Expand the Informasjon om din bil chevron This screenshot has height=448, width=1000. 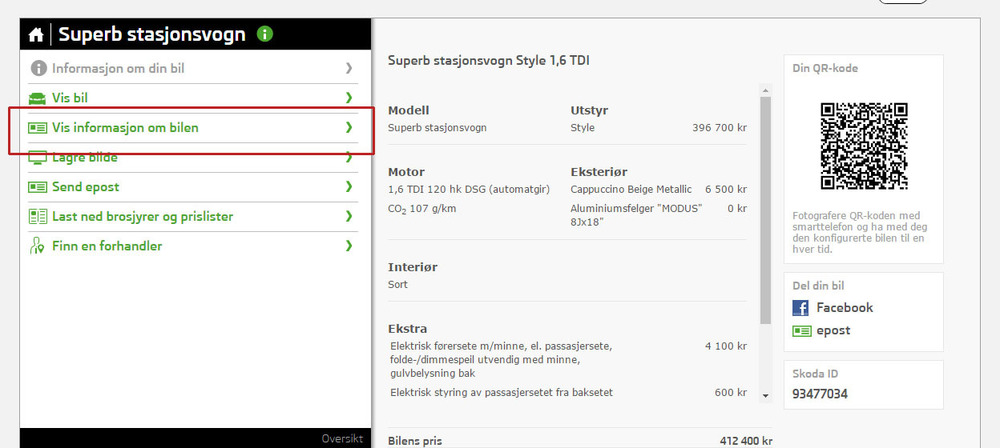349,68
